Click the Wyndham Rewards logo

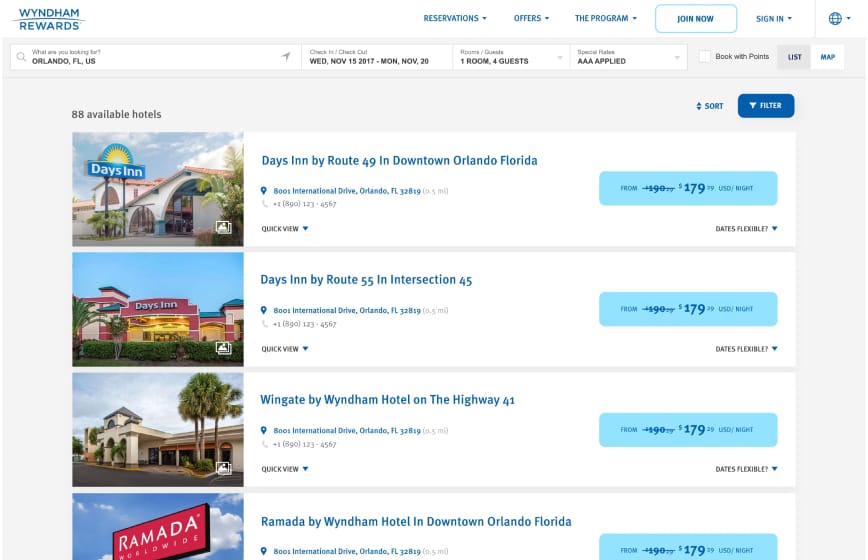48,18
